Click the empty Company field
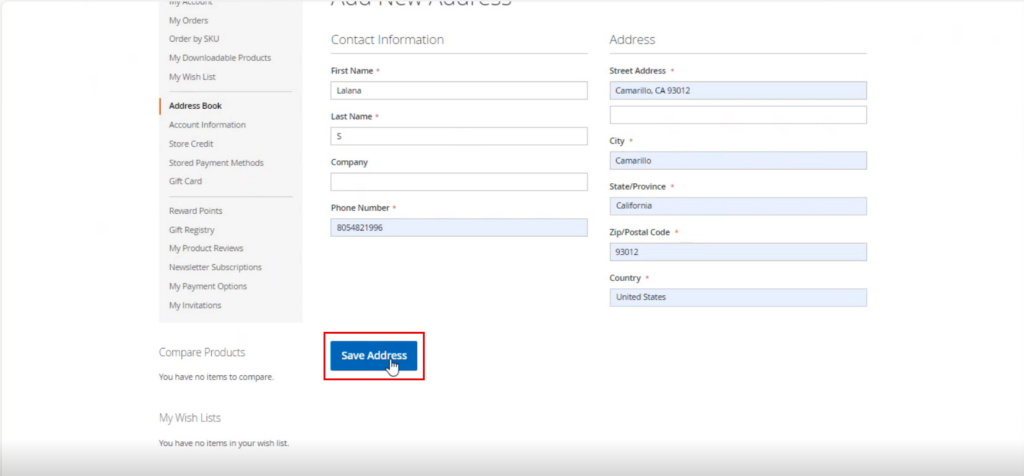 [x=458, y=182]
